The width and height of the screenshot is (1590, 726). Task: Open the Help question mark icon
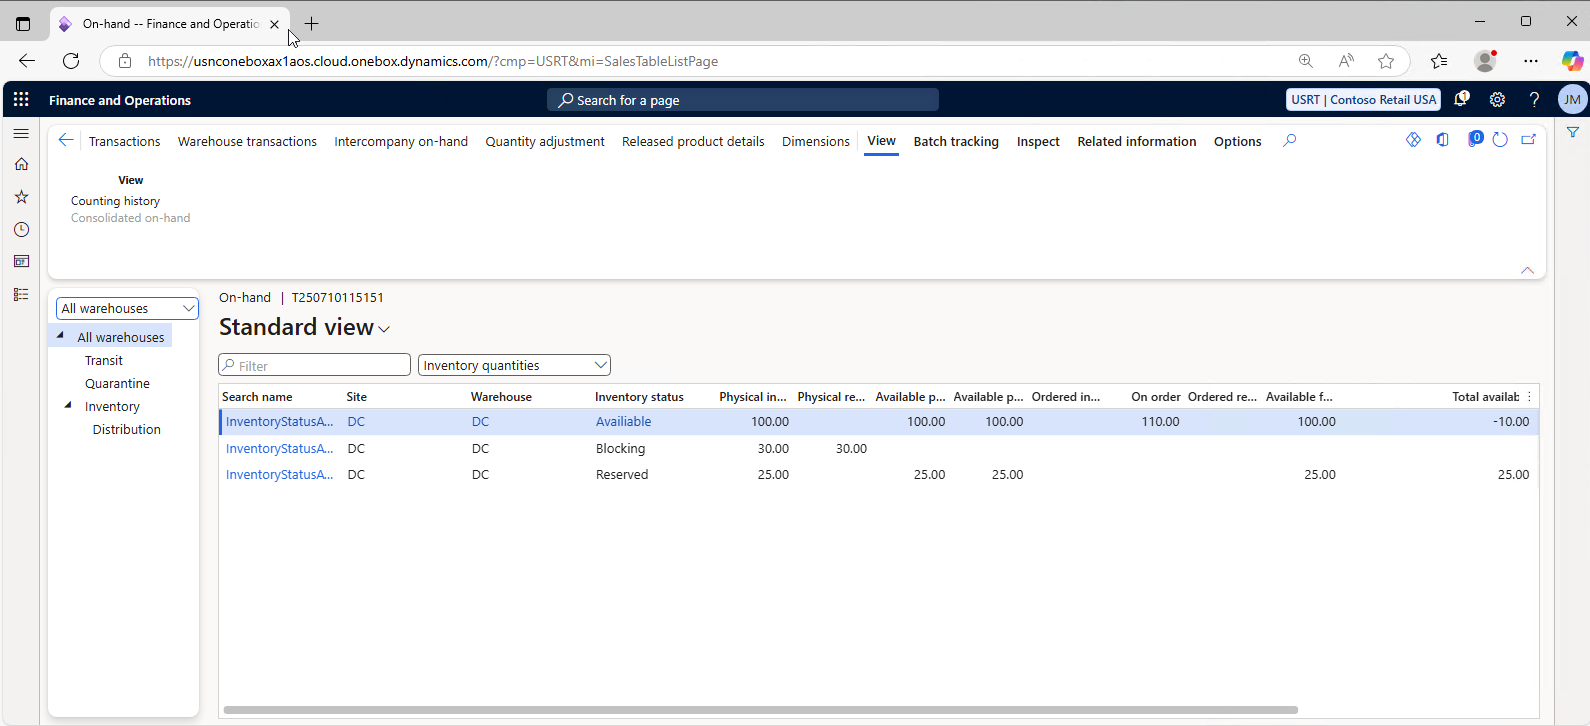pos(1534,100)
